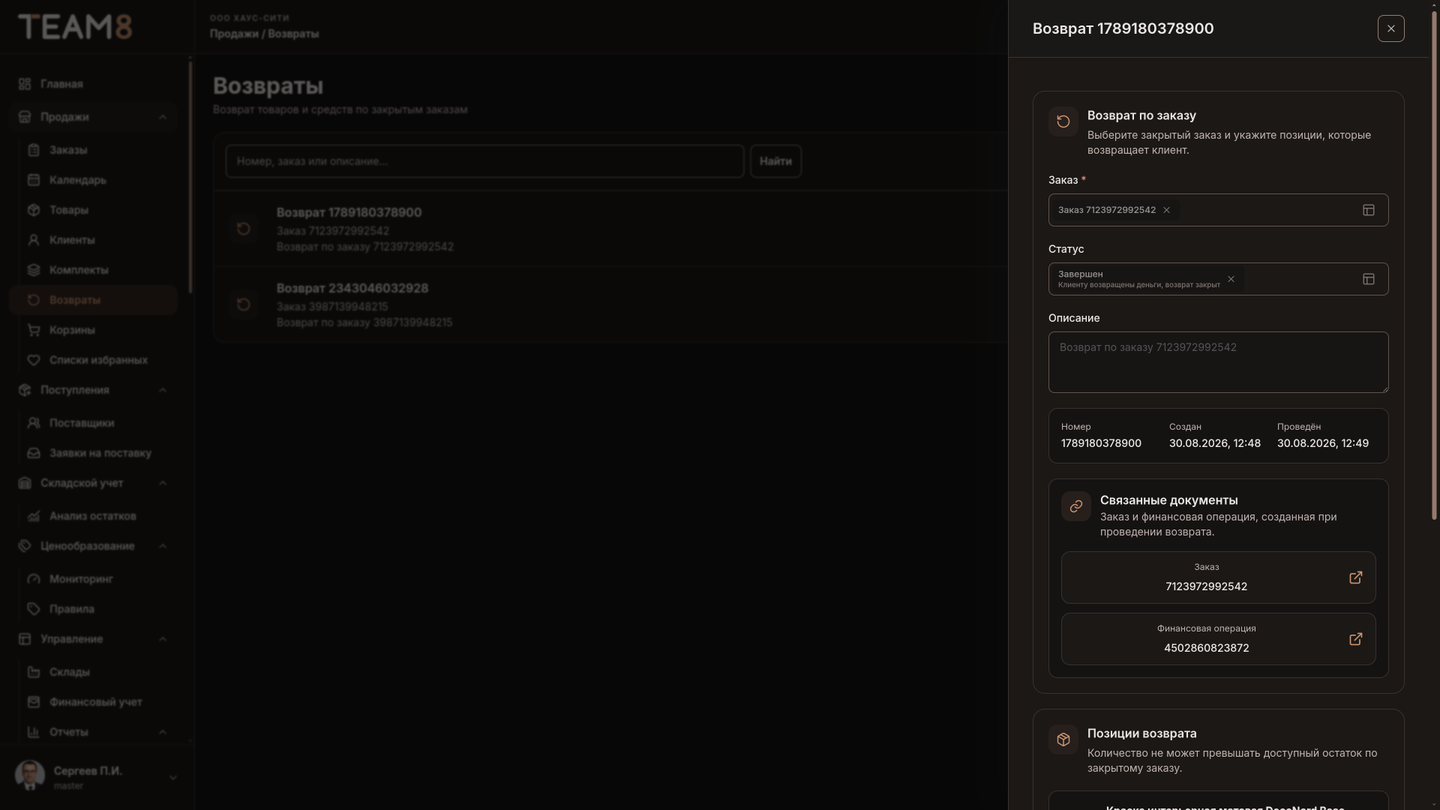This screenshot has width=1440, height=810.
Task: Open Анализ остатков sidebar item
Action: (x=93, y=516)
